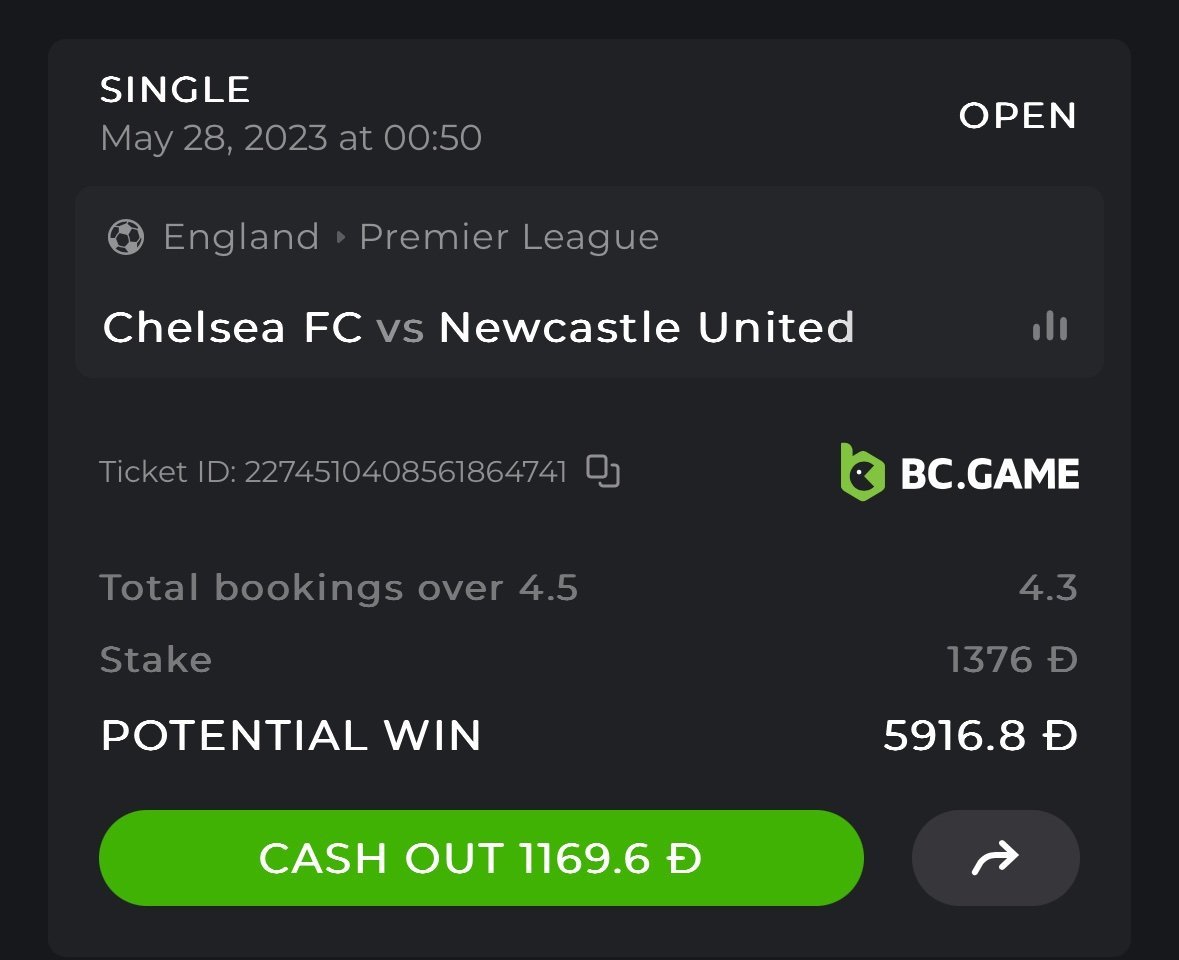Viewport: 1179px width, 960px height.
Task: Click the arrow between England and Premier League
Action: (x=340, y=238)
